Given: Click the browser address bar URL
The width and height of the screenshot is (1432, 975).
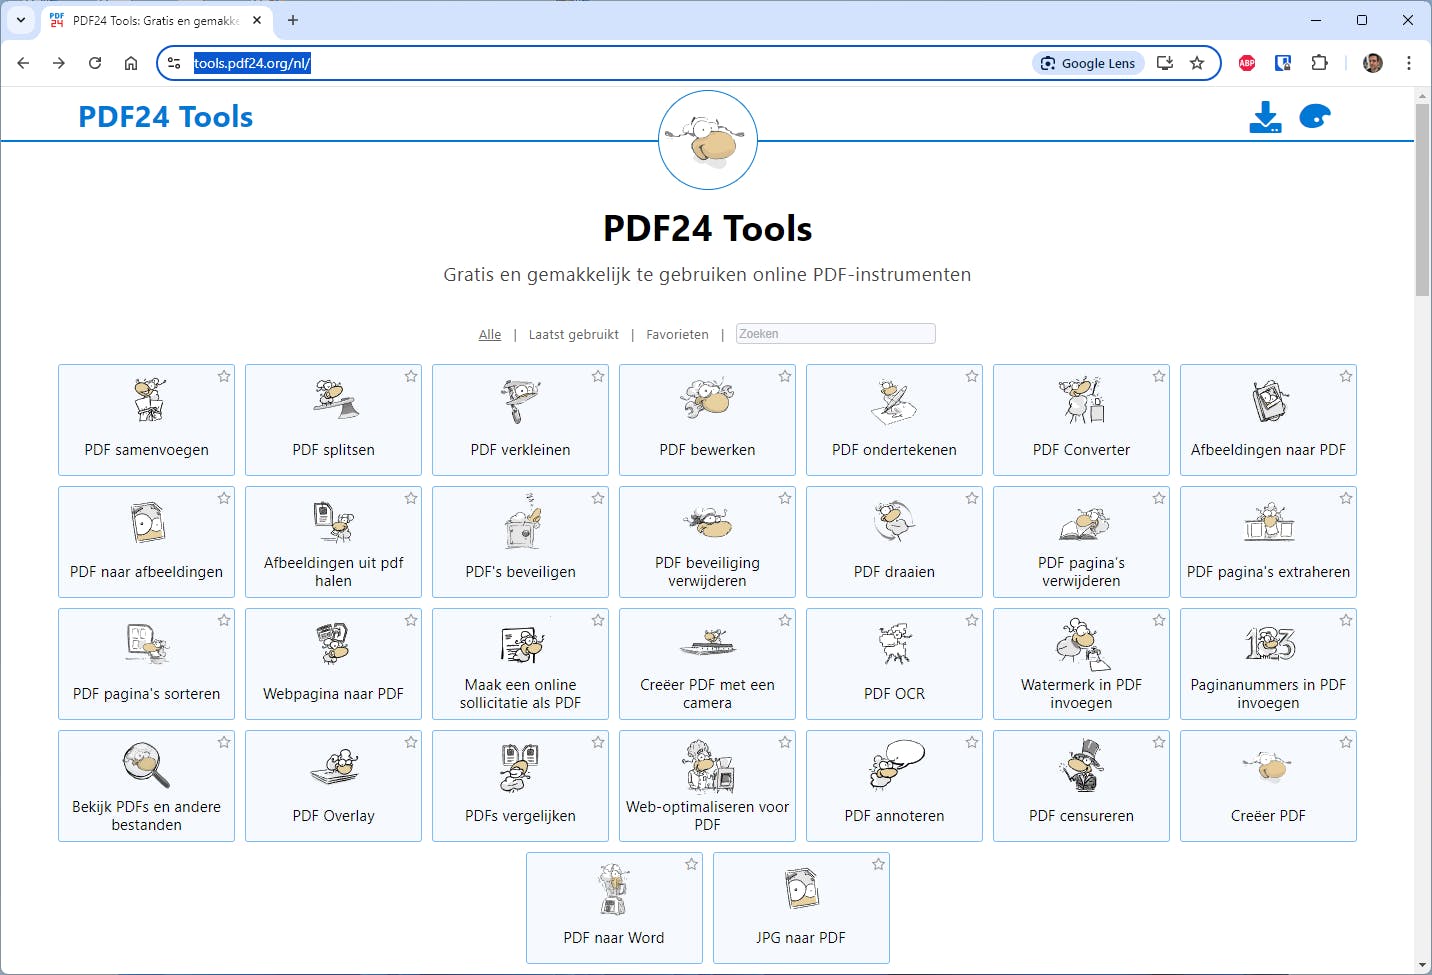Looking at the screenshot, I should click(x=252, y=63).
